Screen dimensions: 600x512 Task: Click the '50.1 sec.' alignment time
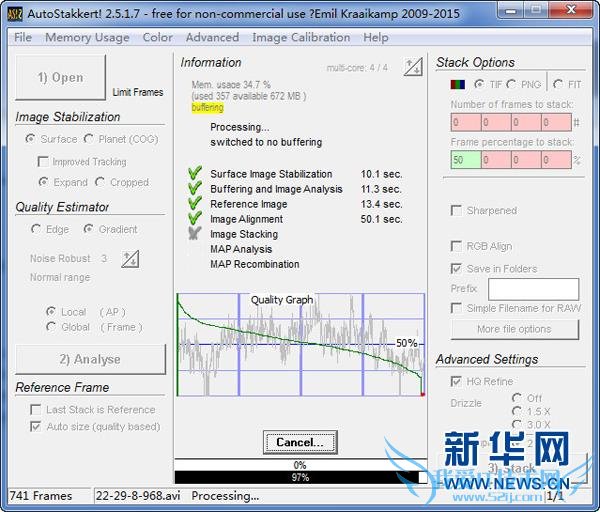pyautogui.click(x=382, y=219)
